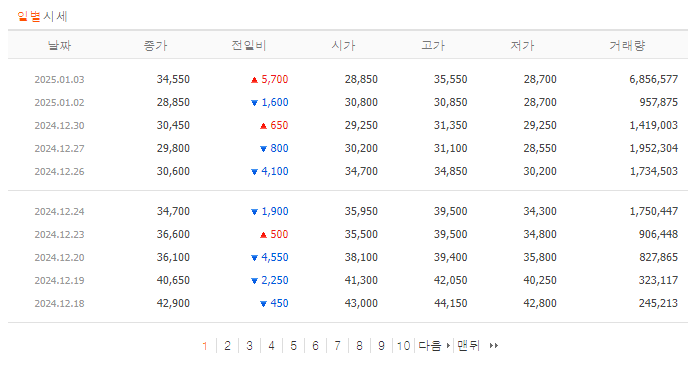The height and width of the screenshot is (385, 699).
Task: Click low price 28,550
Action: point(540,148)
